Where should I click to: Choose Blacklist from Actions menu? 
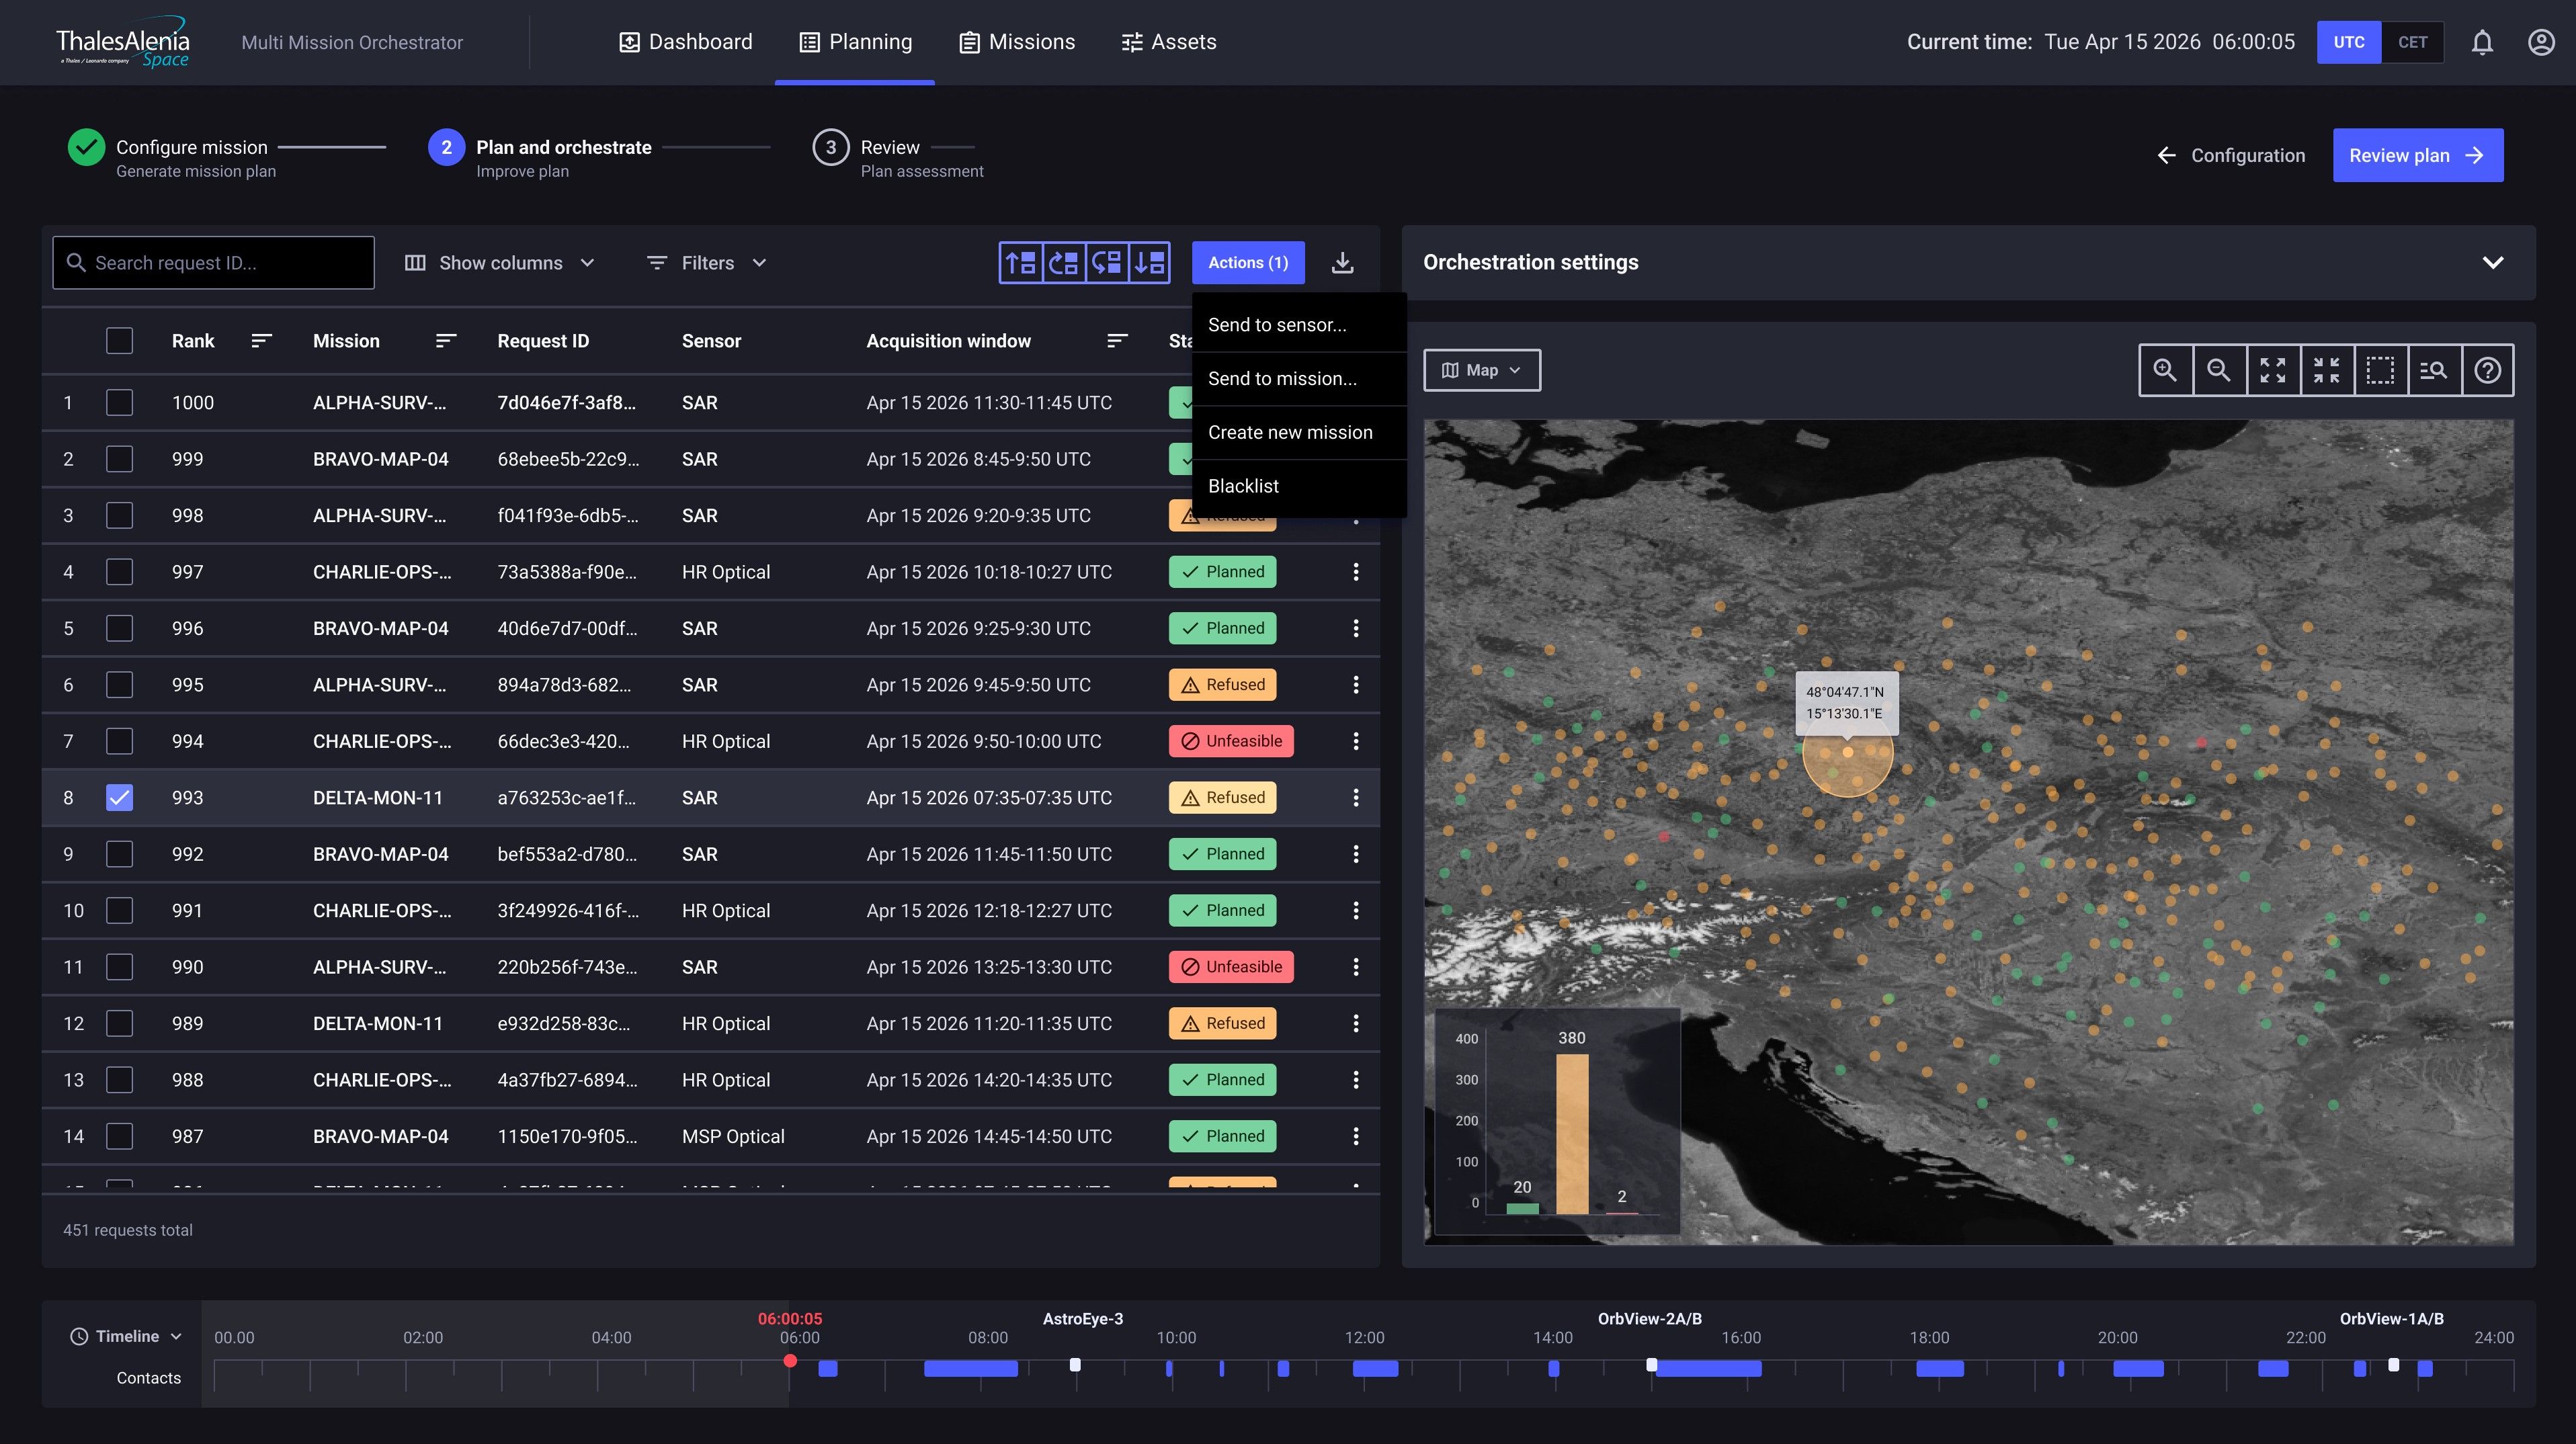pyautogui.click(x=1299, y=486)
